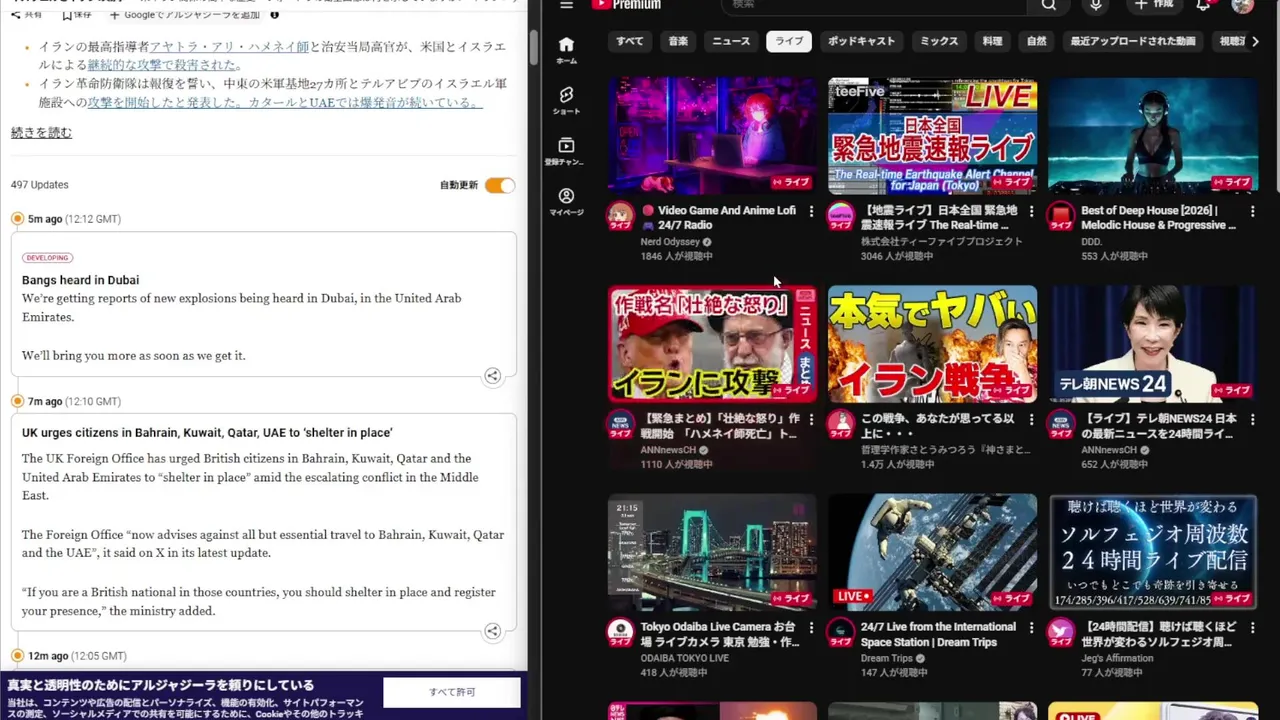Open Subscriptions in the YouTube sidebar
The height and width of the screenshot is (720, 1280).
click(566, 151)
